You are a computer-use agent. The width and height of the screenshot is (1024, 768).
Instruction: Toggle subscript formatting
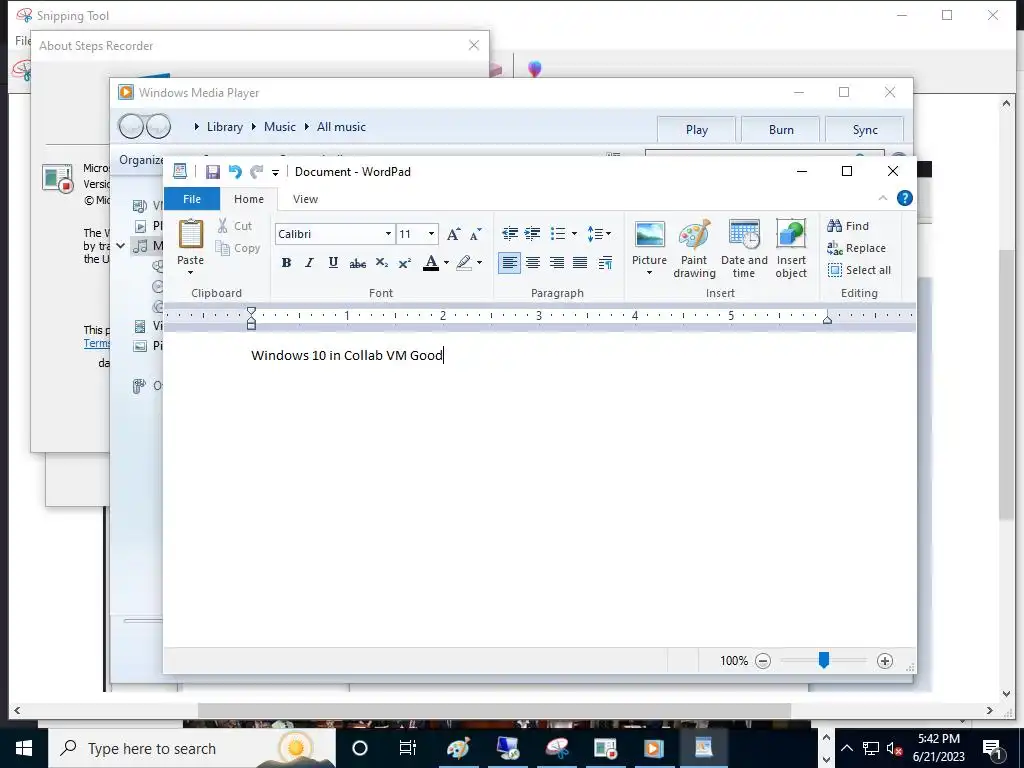pos(382,263)
